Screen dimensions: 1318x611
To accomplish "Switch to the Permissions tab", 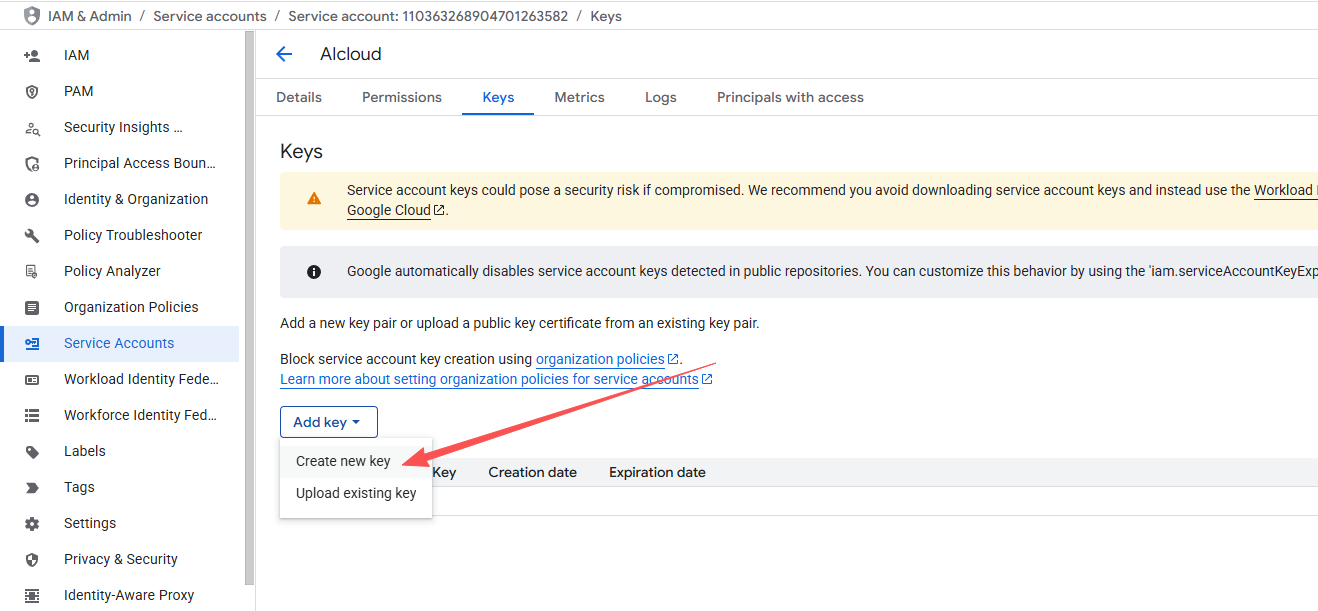I will (401, 97).
